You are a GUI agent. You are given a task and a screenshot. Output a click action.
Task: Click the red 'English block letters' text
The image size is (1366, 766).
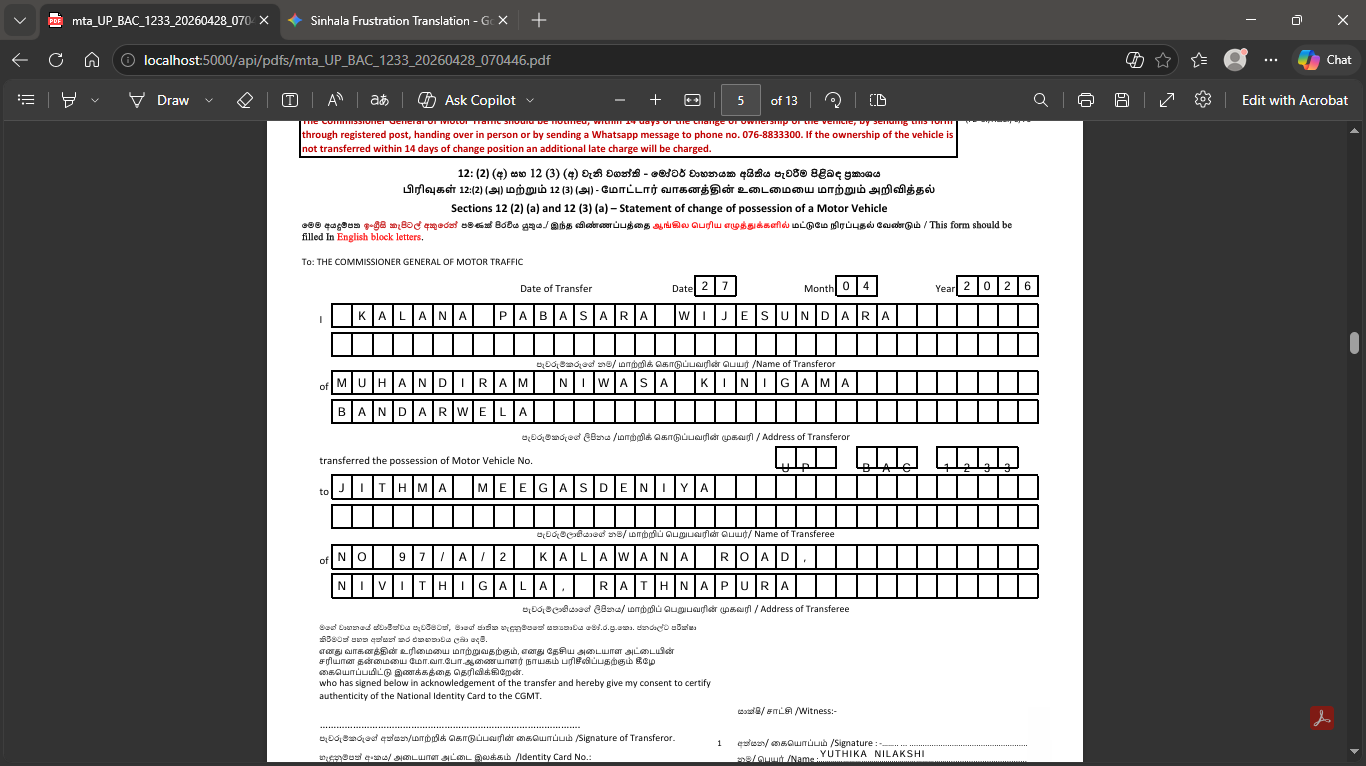pyautogui.click(x=379, y=237)
